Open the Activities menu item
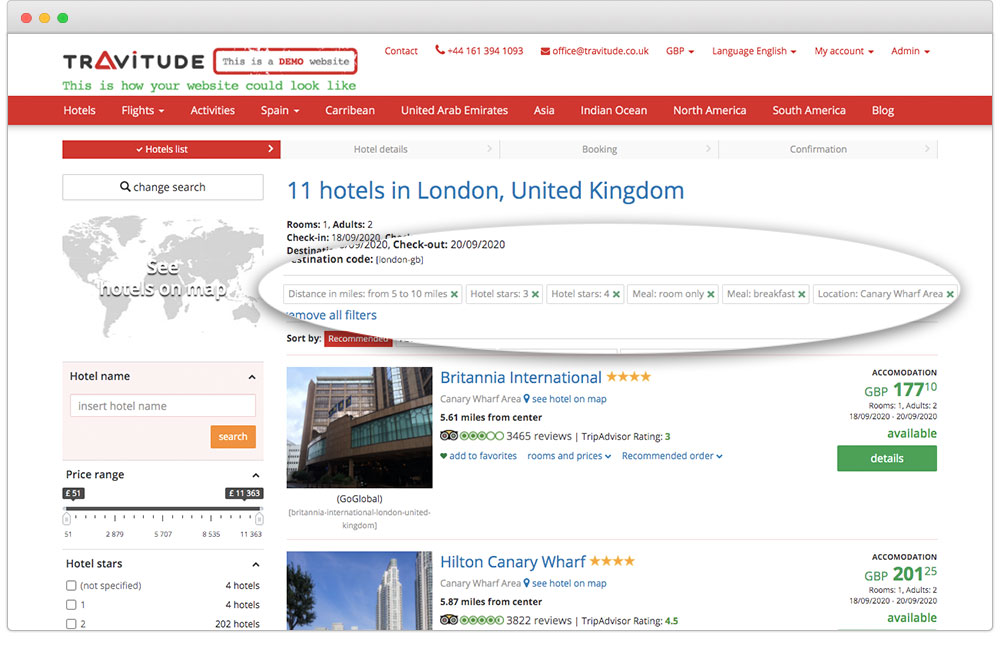The height and width of the screenshot is (646, 1000). coord(212,111)
